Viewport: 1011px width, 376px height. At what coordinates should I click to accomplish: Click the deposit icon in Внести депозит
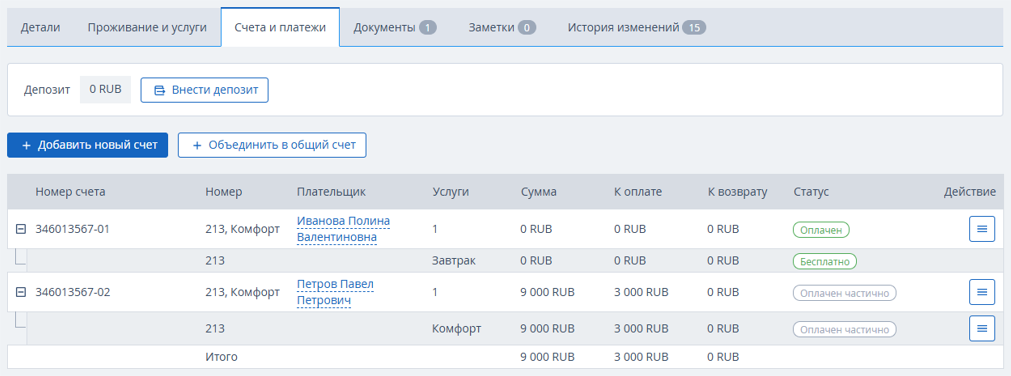pyautogui.click(x=159, y=90)
